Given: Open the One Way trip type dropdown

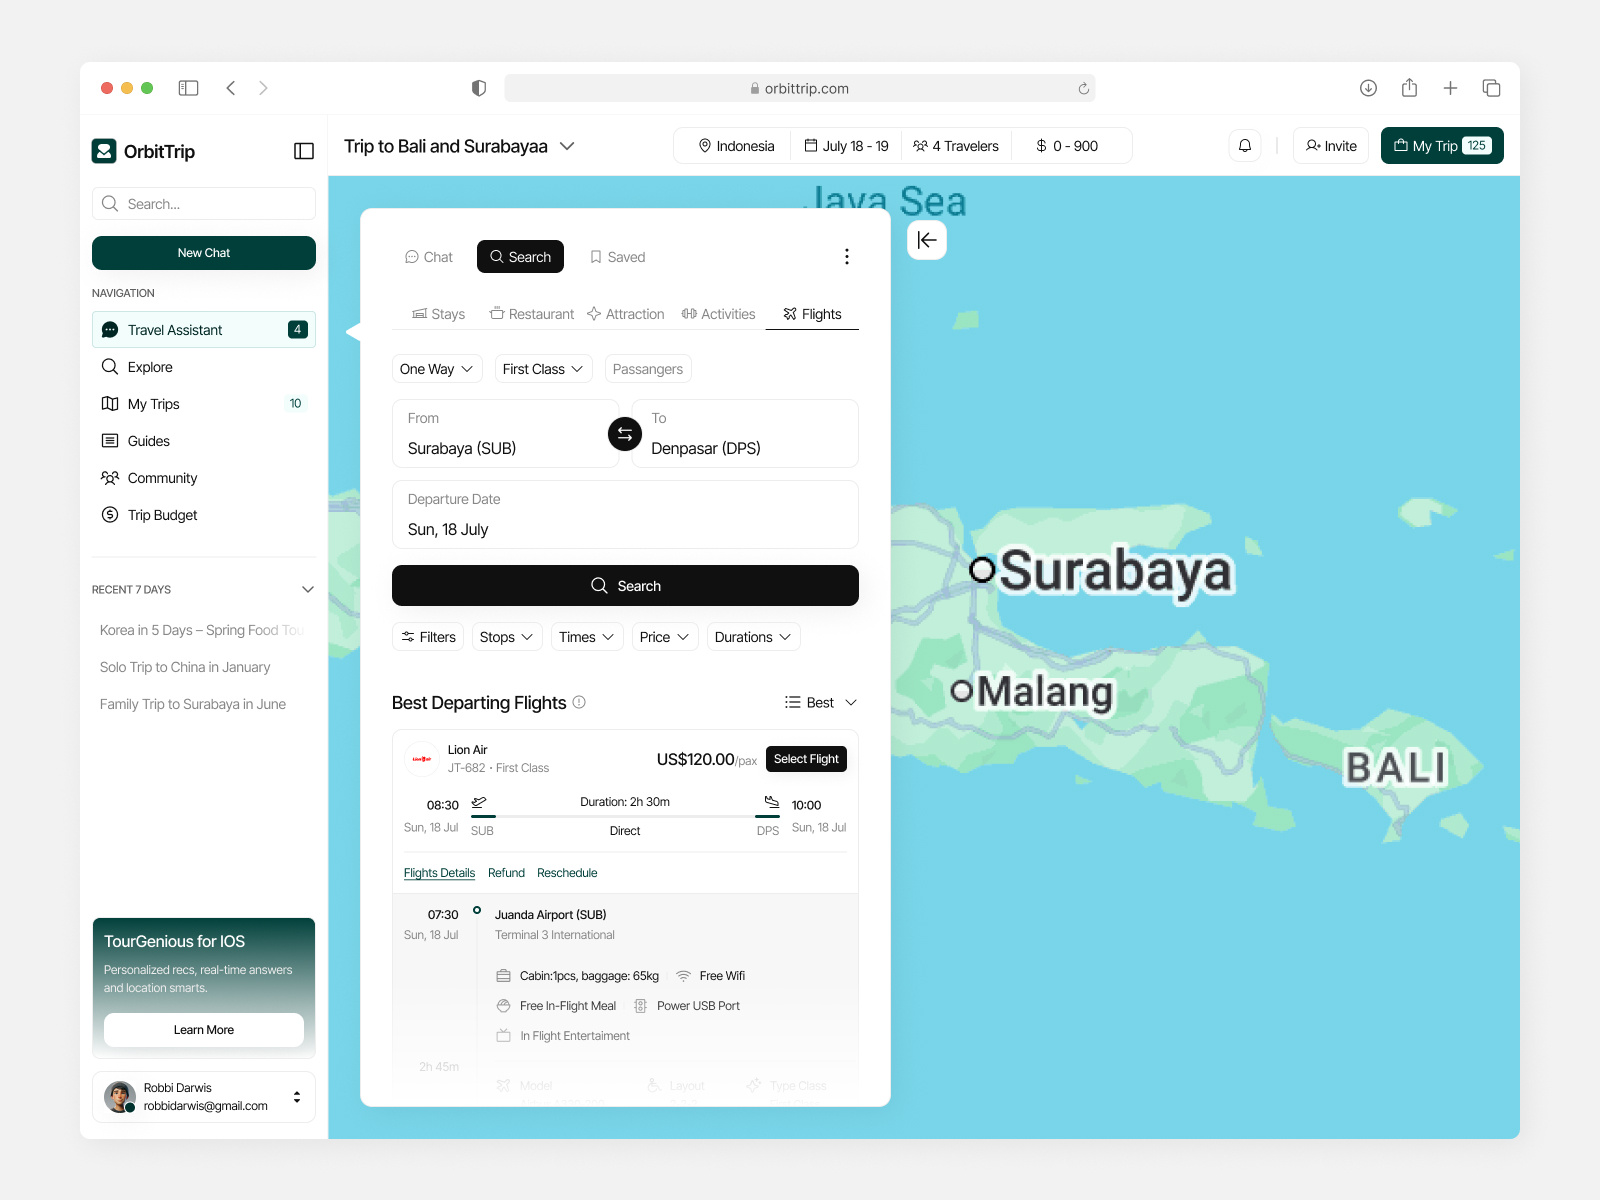Looking at the screenshot, I should pyautogui.click(x=437, y=369).
